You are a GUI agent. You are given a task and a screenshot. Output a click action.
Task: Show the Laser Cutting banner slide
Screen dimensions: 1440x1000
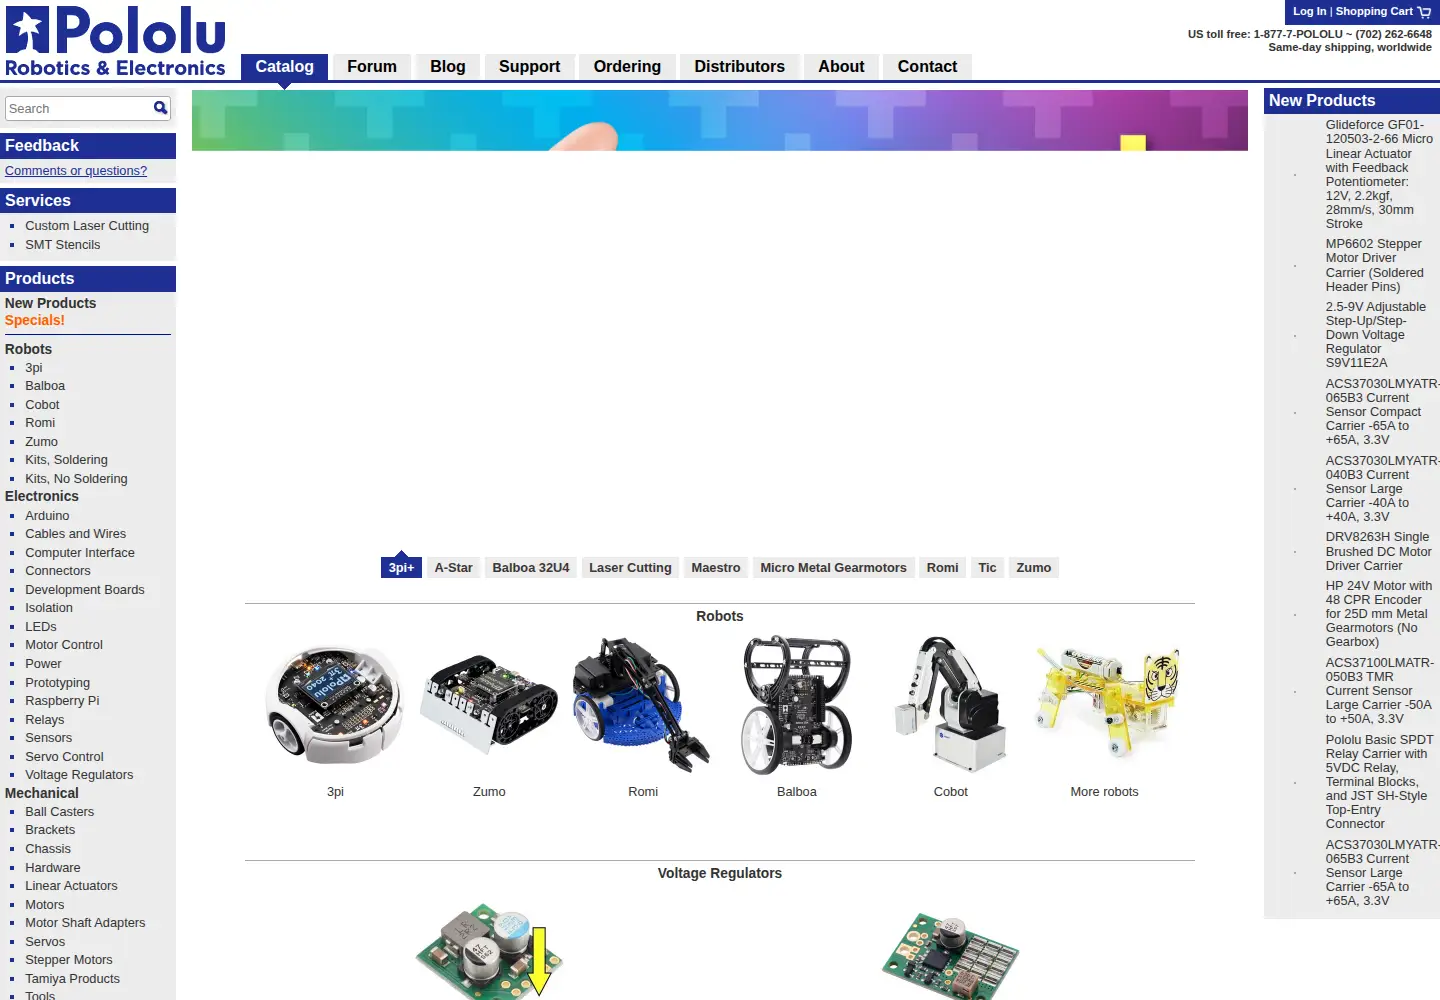(x=630, y=568)
